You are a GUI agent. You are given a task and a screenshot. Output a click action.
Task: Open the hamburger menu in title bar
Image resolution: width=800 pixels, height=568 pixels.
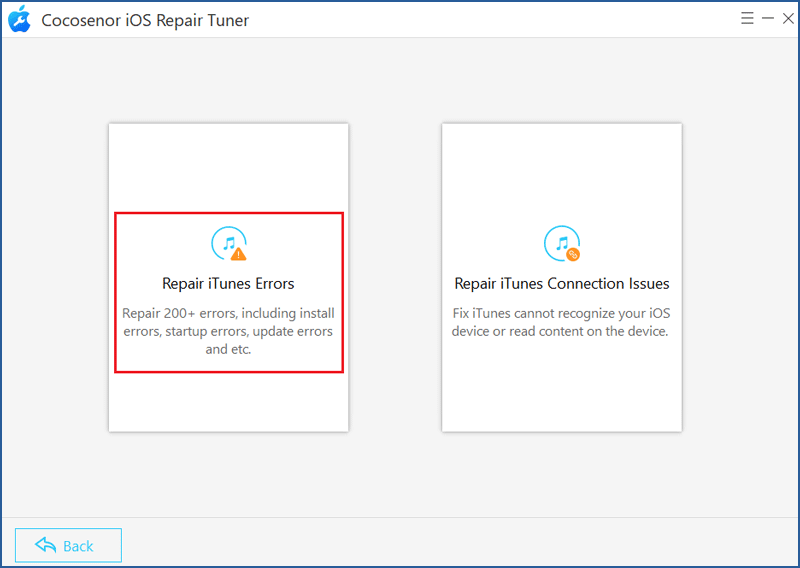click(x=747, y=19)
